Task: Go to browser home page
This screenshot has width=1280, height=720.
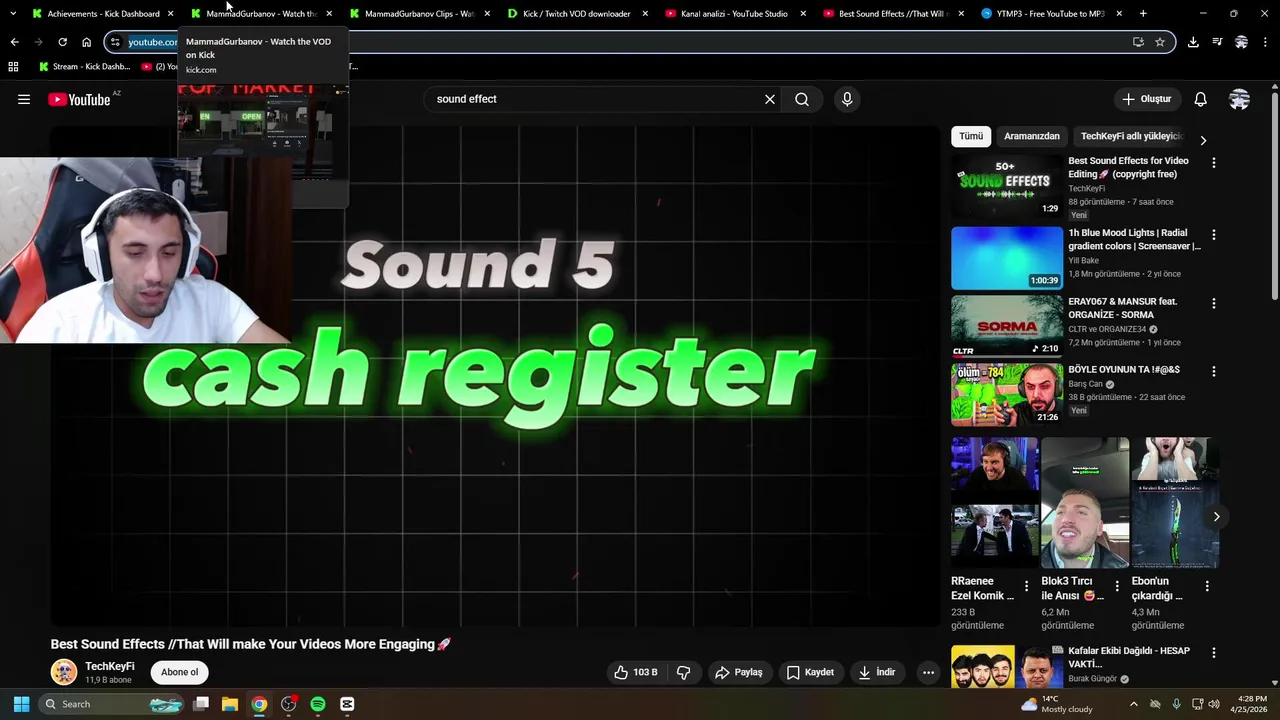Action: [x=86, y=42]
